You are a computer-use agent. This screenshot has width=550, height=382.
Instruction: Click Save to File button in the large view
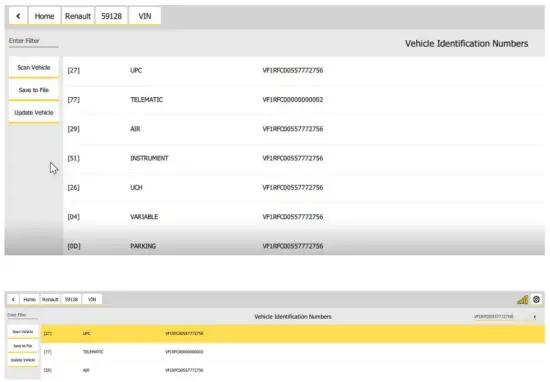click(34, 90)
